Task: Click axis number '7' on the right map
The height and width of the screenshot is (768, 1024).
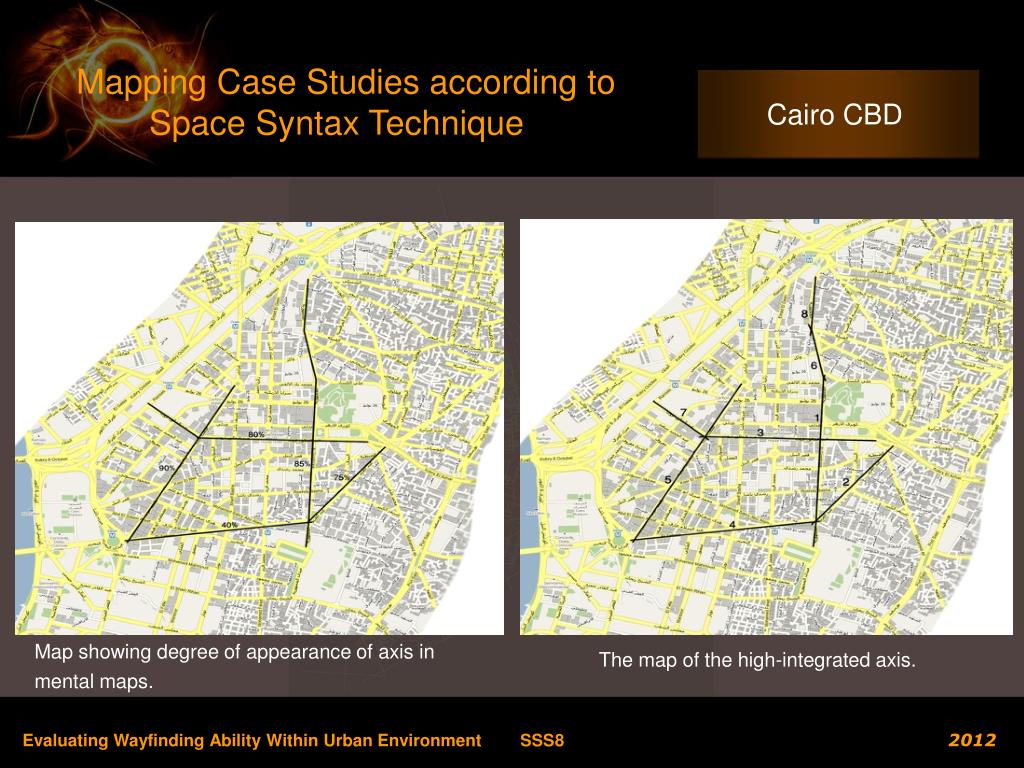Action: [683, 413]
